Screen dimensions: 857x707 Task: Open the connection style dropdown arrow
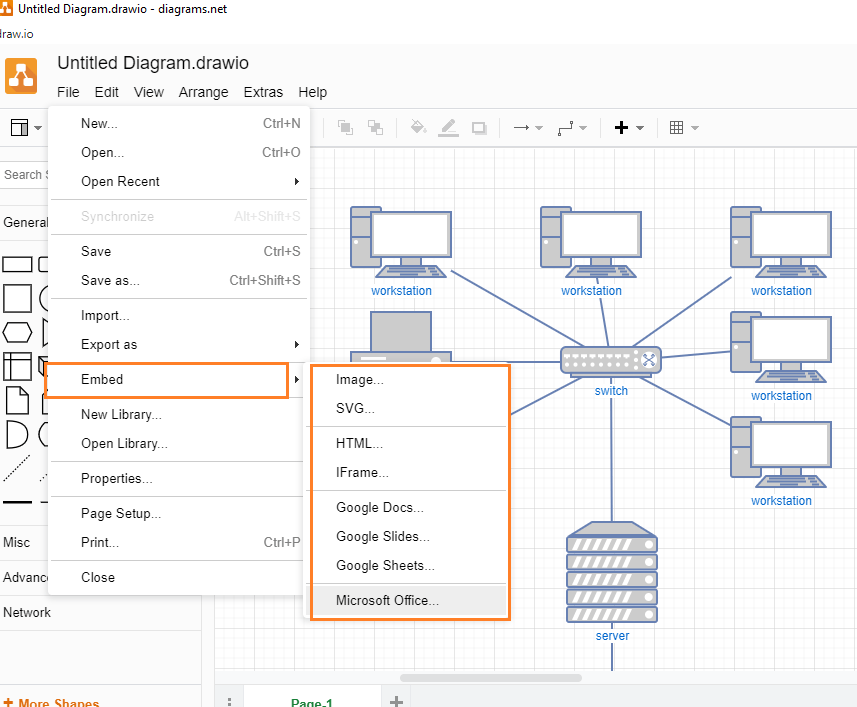(539, 128)
